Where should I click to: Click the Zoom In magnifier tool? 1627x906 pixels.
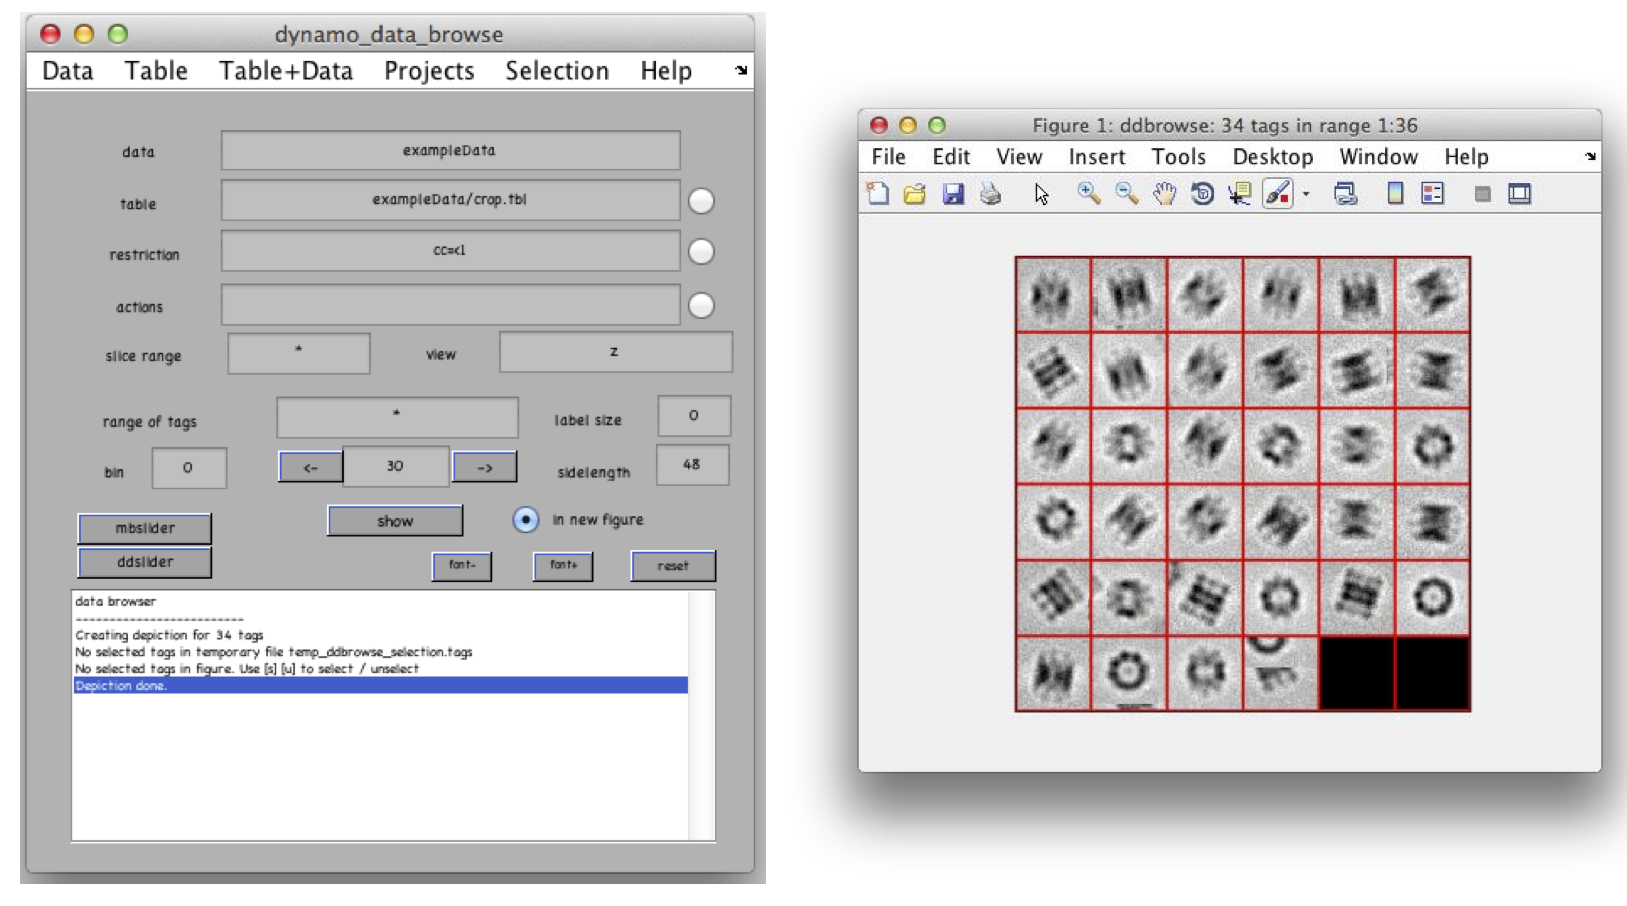click(x=1088, y=194)
